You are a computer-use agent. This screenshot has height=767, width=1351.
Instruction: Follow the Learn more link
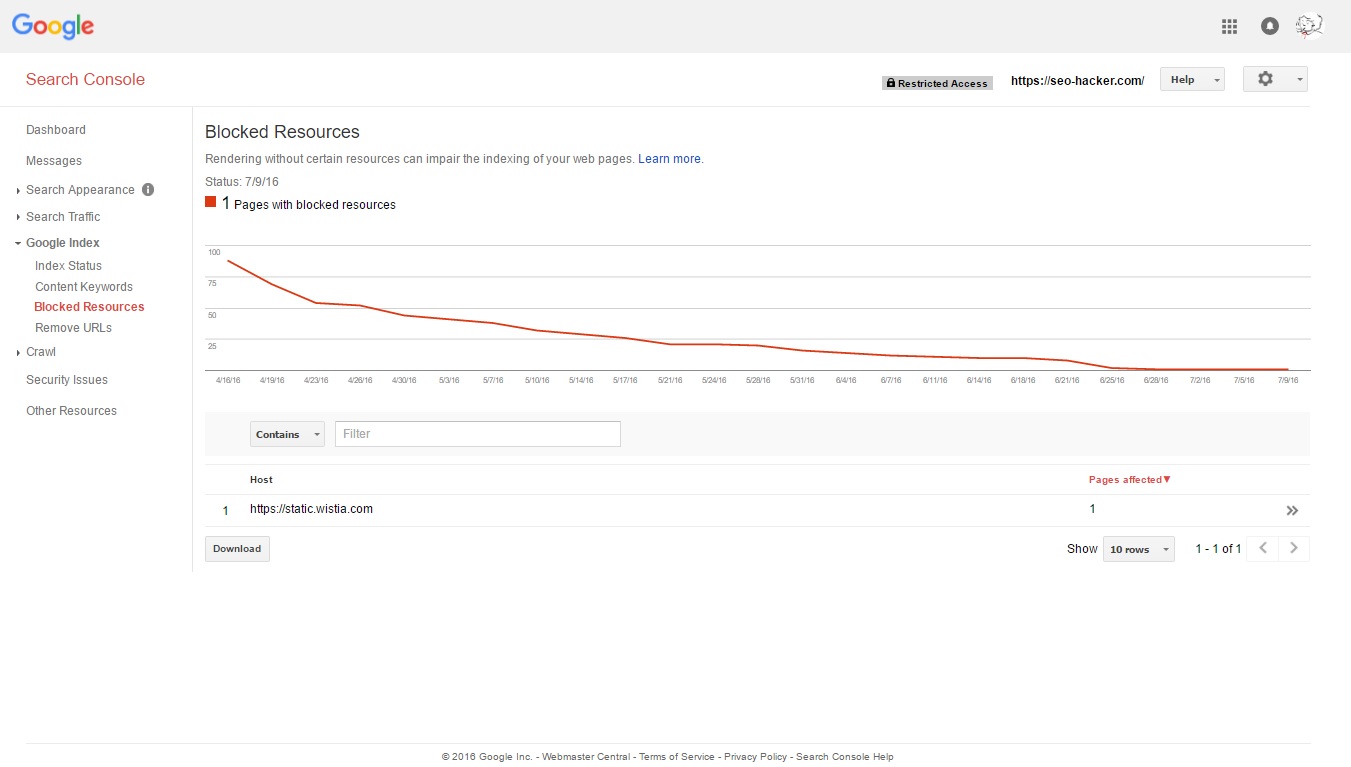tap(669, 159)
